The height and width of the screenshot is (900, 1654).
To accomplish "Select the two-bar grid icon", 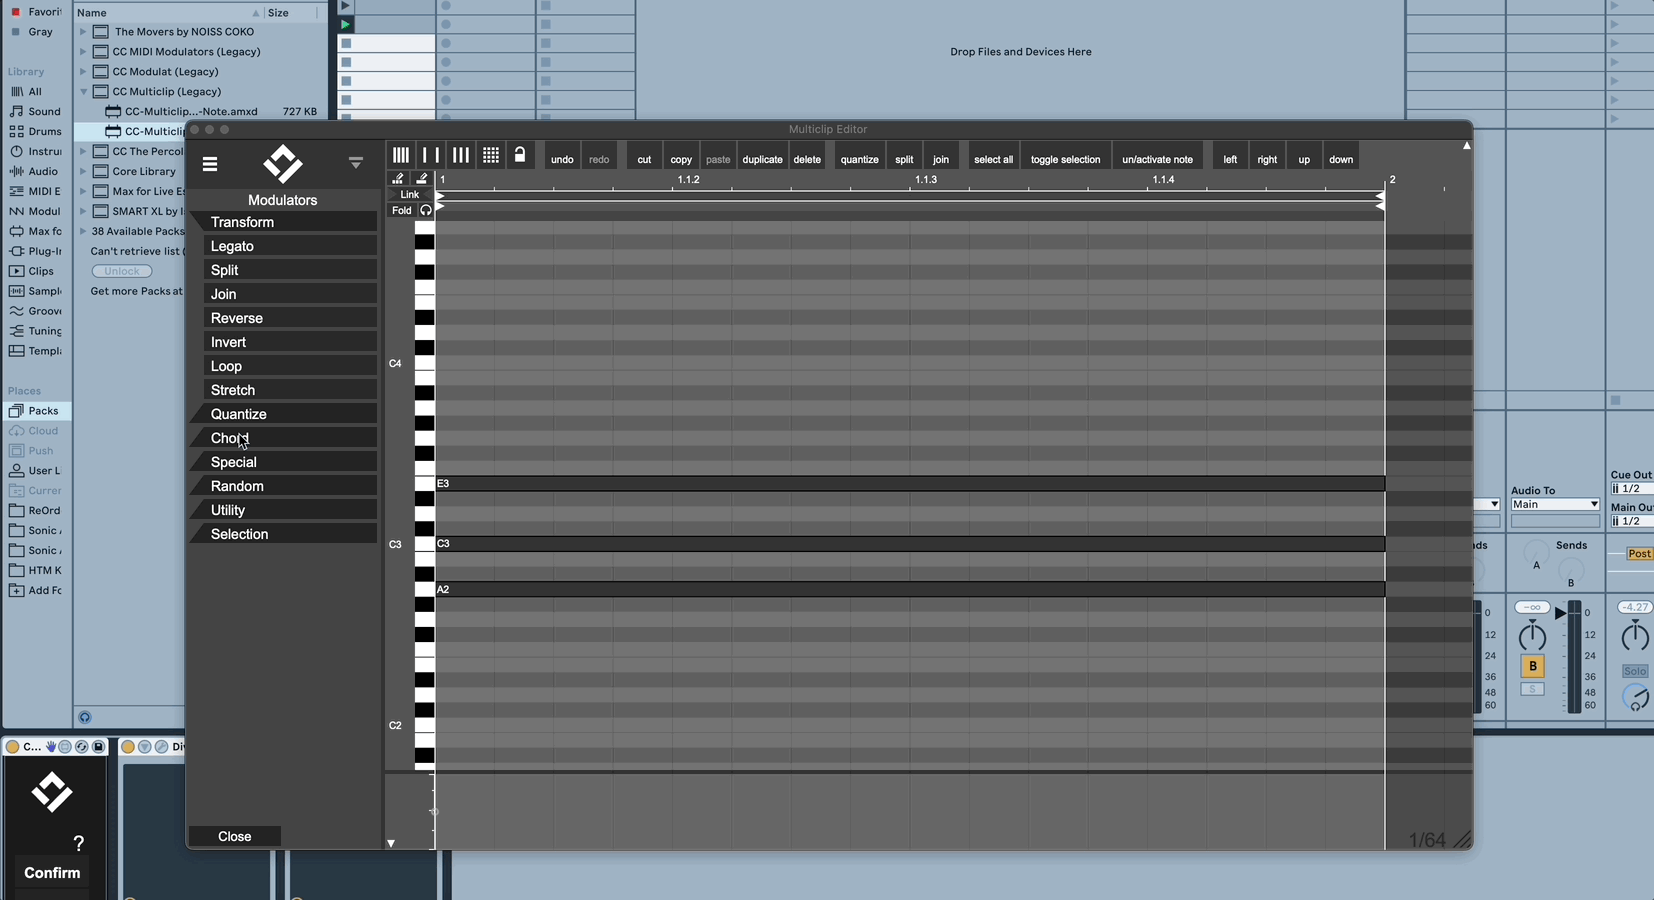I will pyautogui.click(x=431, y=155).
